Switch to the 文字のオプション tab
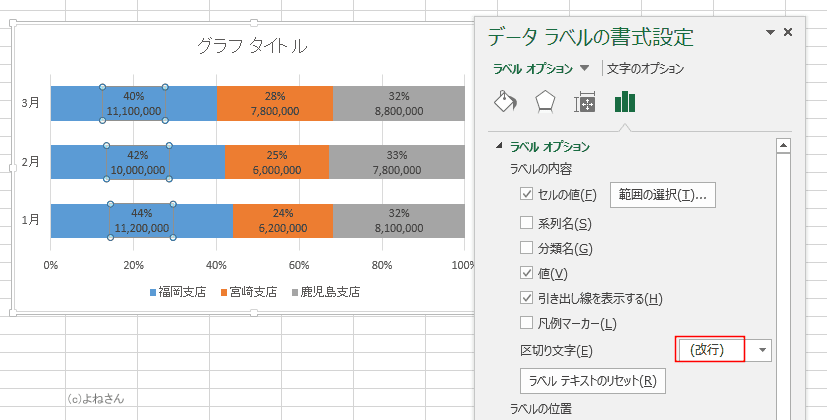 (x=646, y=69)
